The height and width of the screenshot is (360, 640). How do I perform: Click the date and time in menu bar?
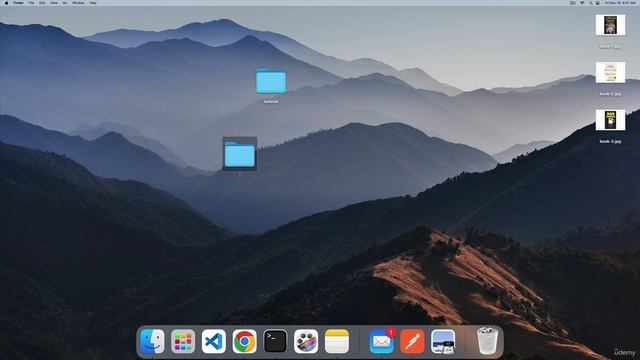point(620,3)
